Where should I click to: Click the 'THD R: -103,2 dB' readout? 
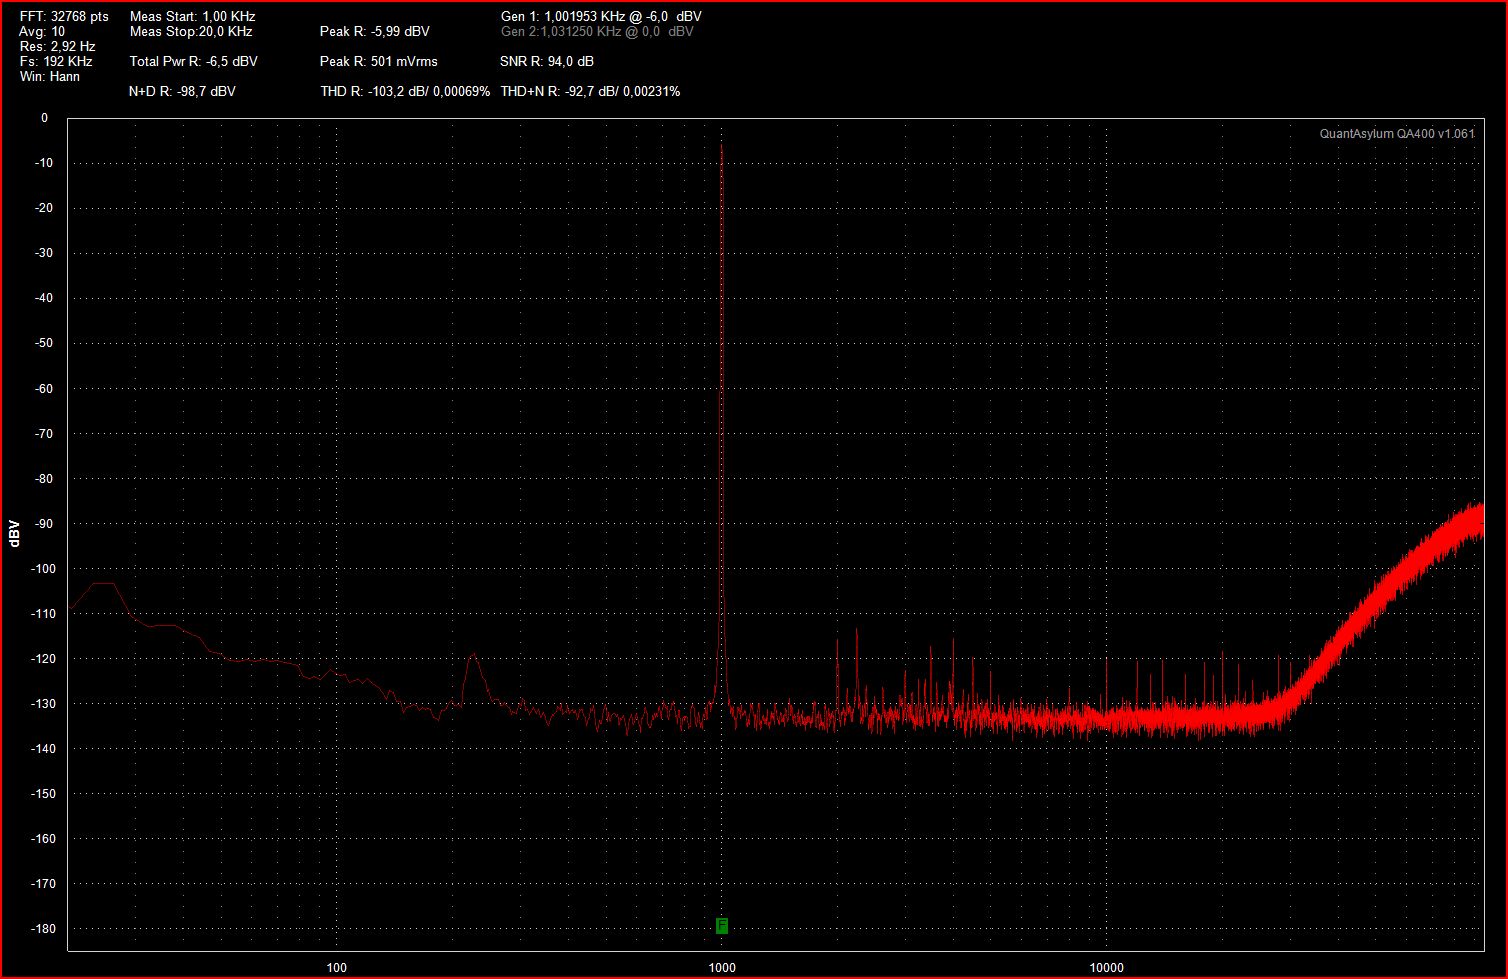click(x=405, y=92)
